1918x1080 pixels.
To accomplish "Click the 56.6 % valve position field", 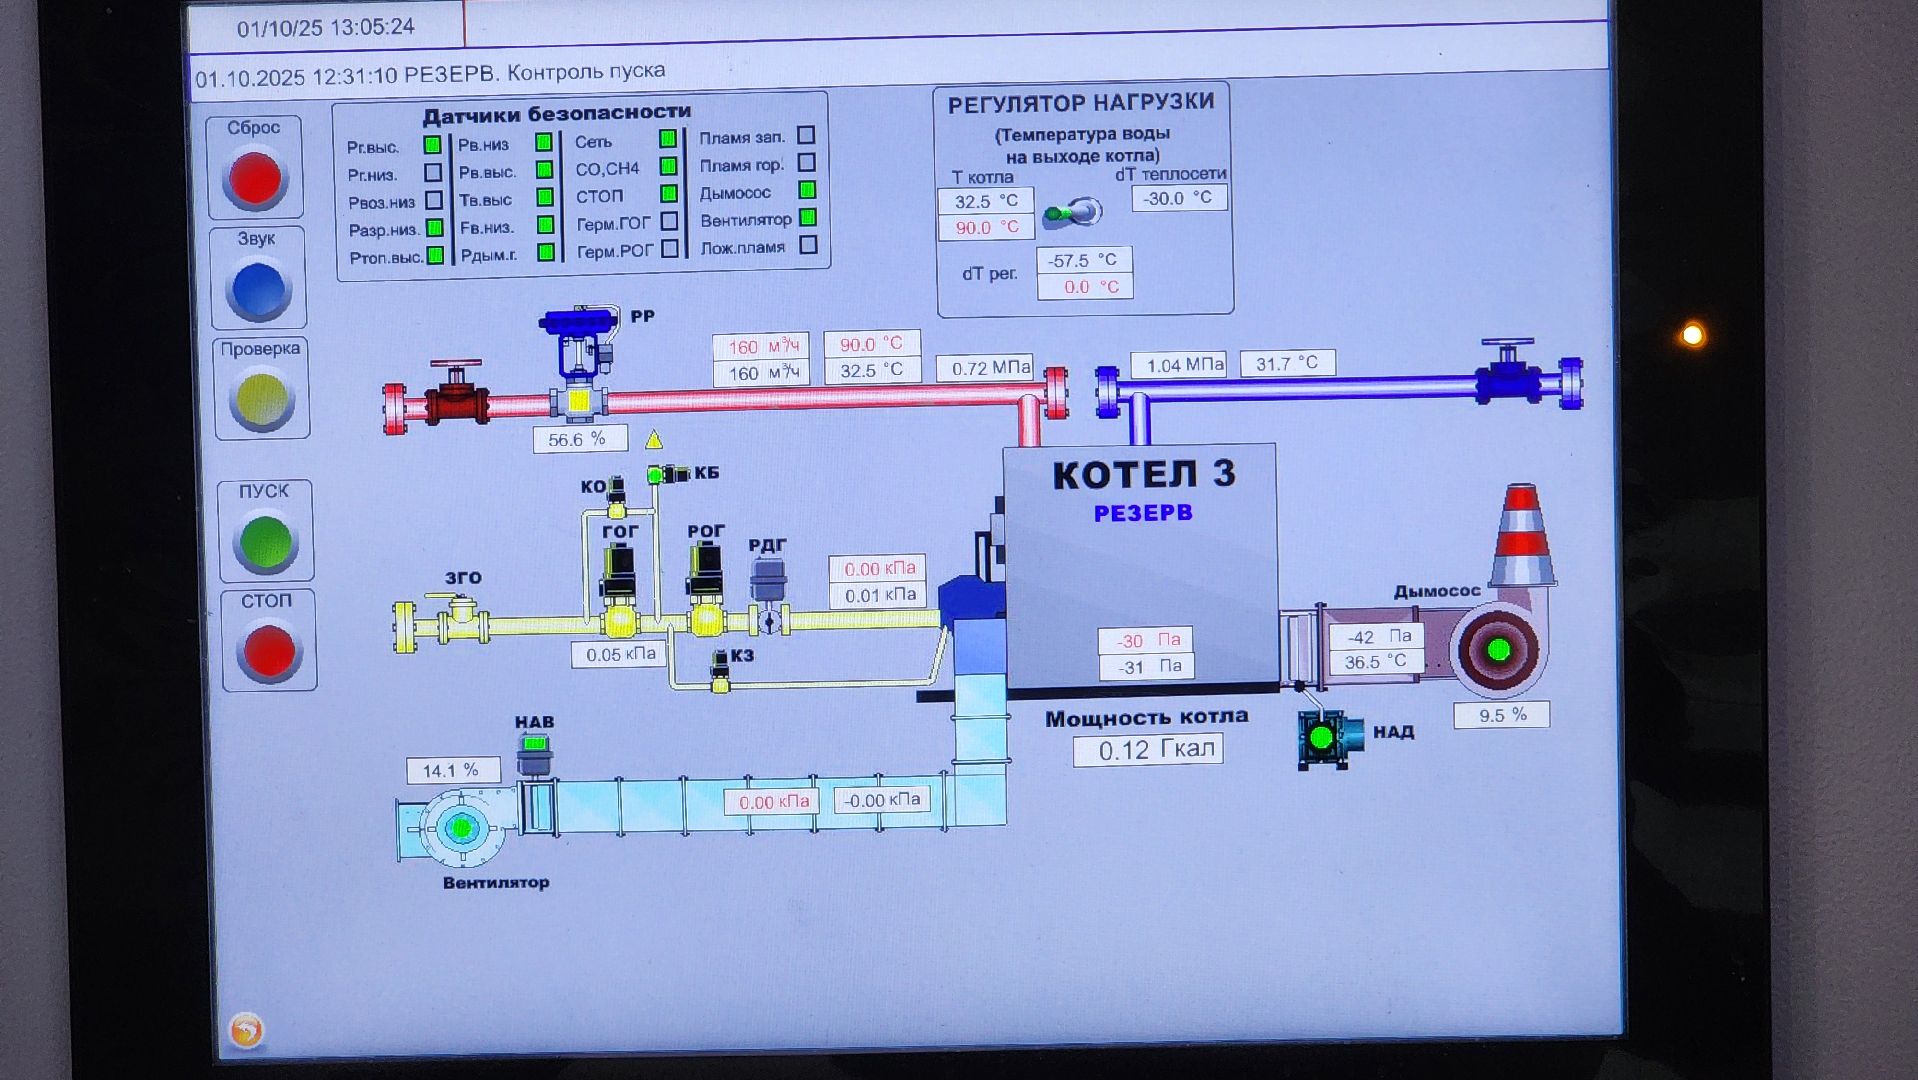I will [x=579, y=439].
